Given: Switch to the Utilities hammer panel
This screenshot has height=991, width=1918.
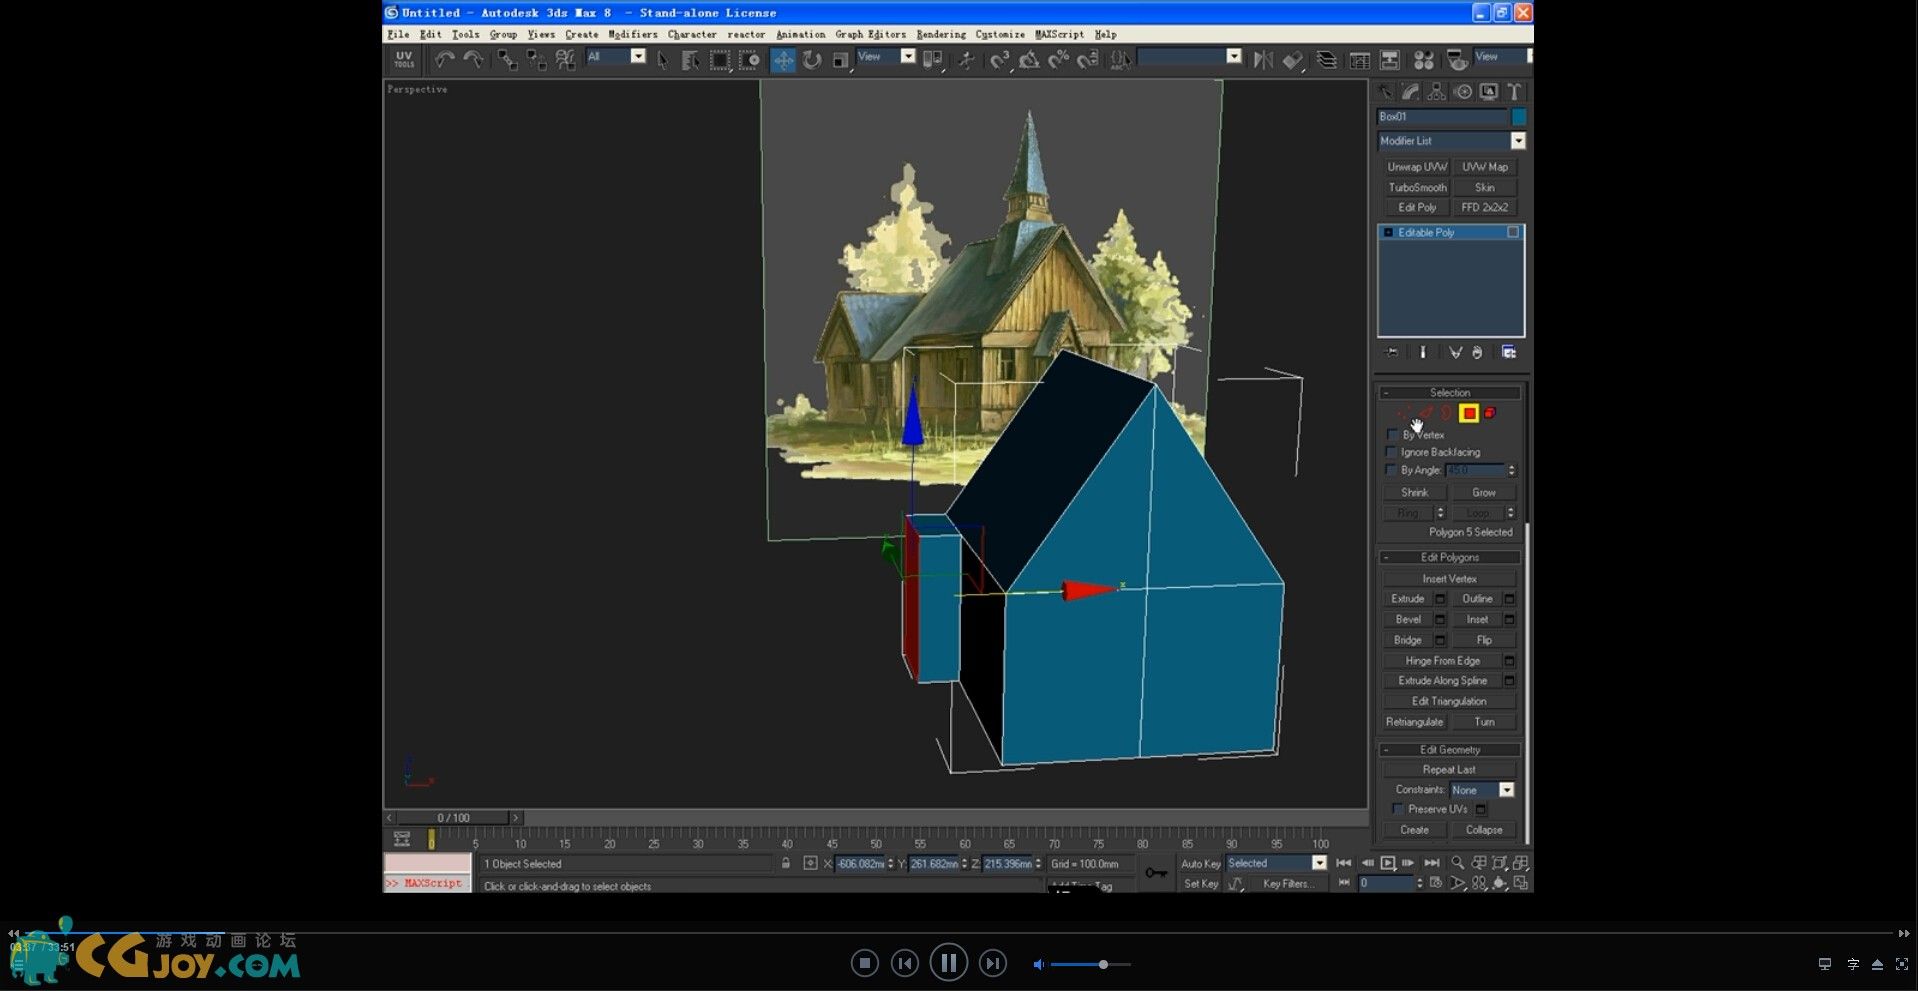Looking at the screenshot, I should point(1515,92).
